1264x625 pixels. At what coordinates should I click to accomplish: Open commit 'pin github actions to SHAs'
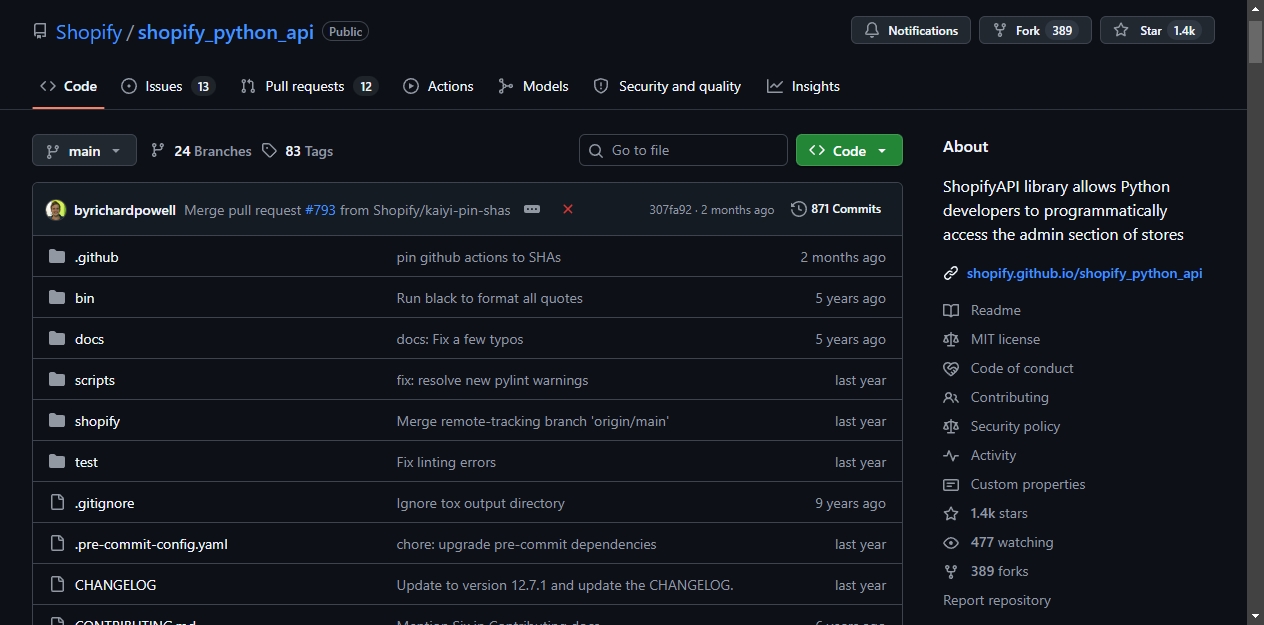tap(479, 257)
